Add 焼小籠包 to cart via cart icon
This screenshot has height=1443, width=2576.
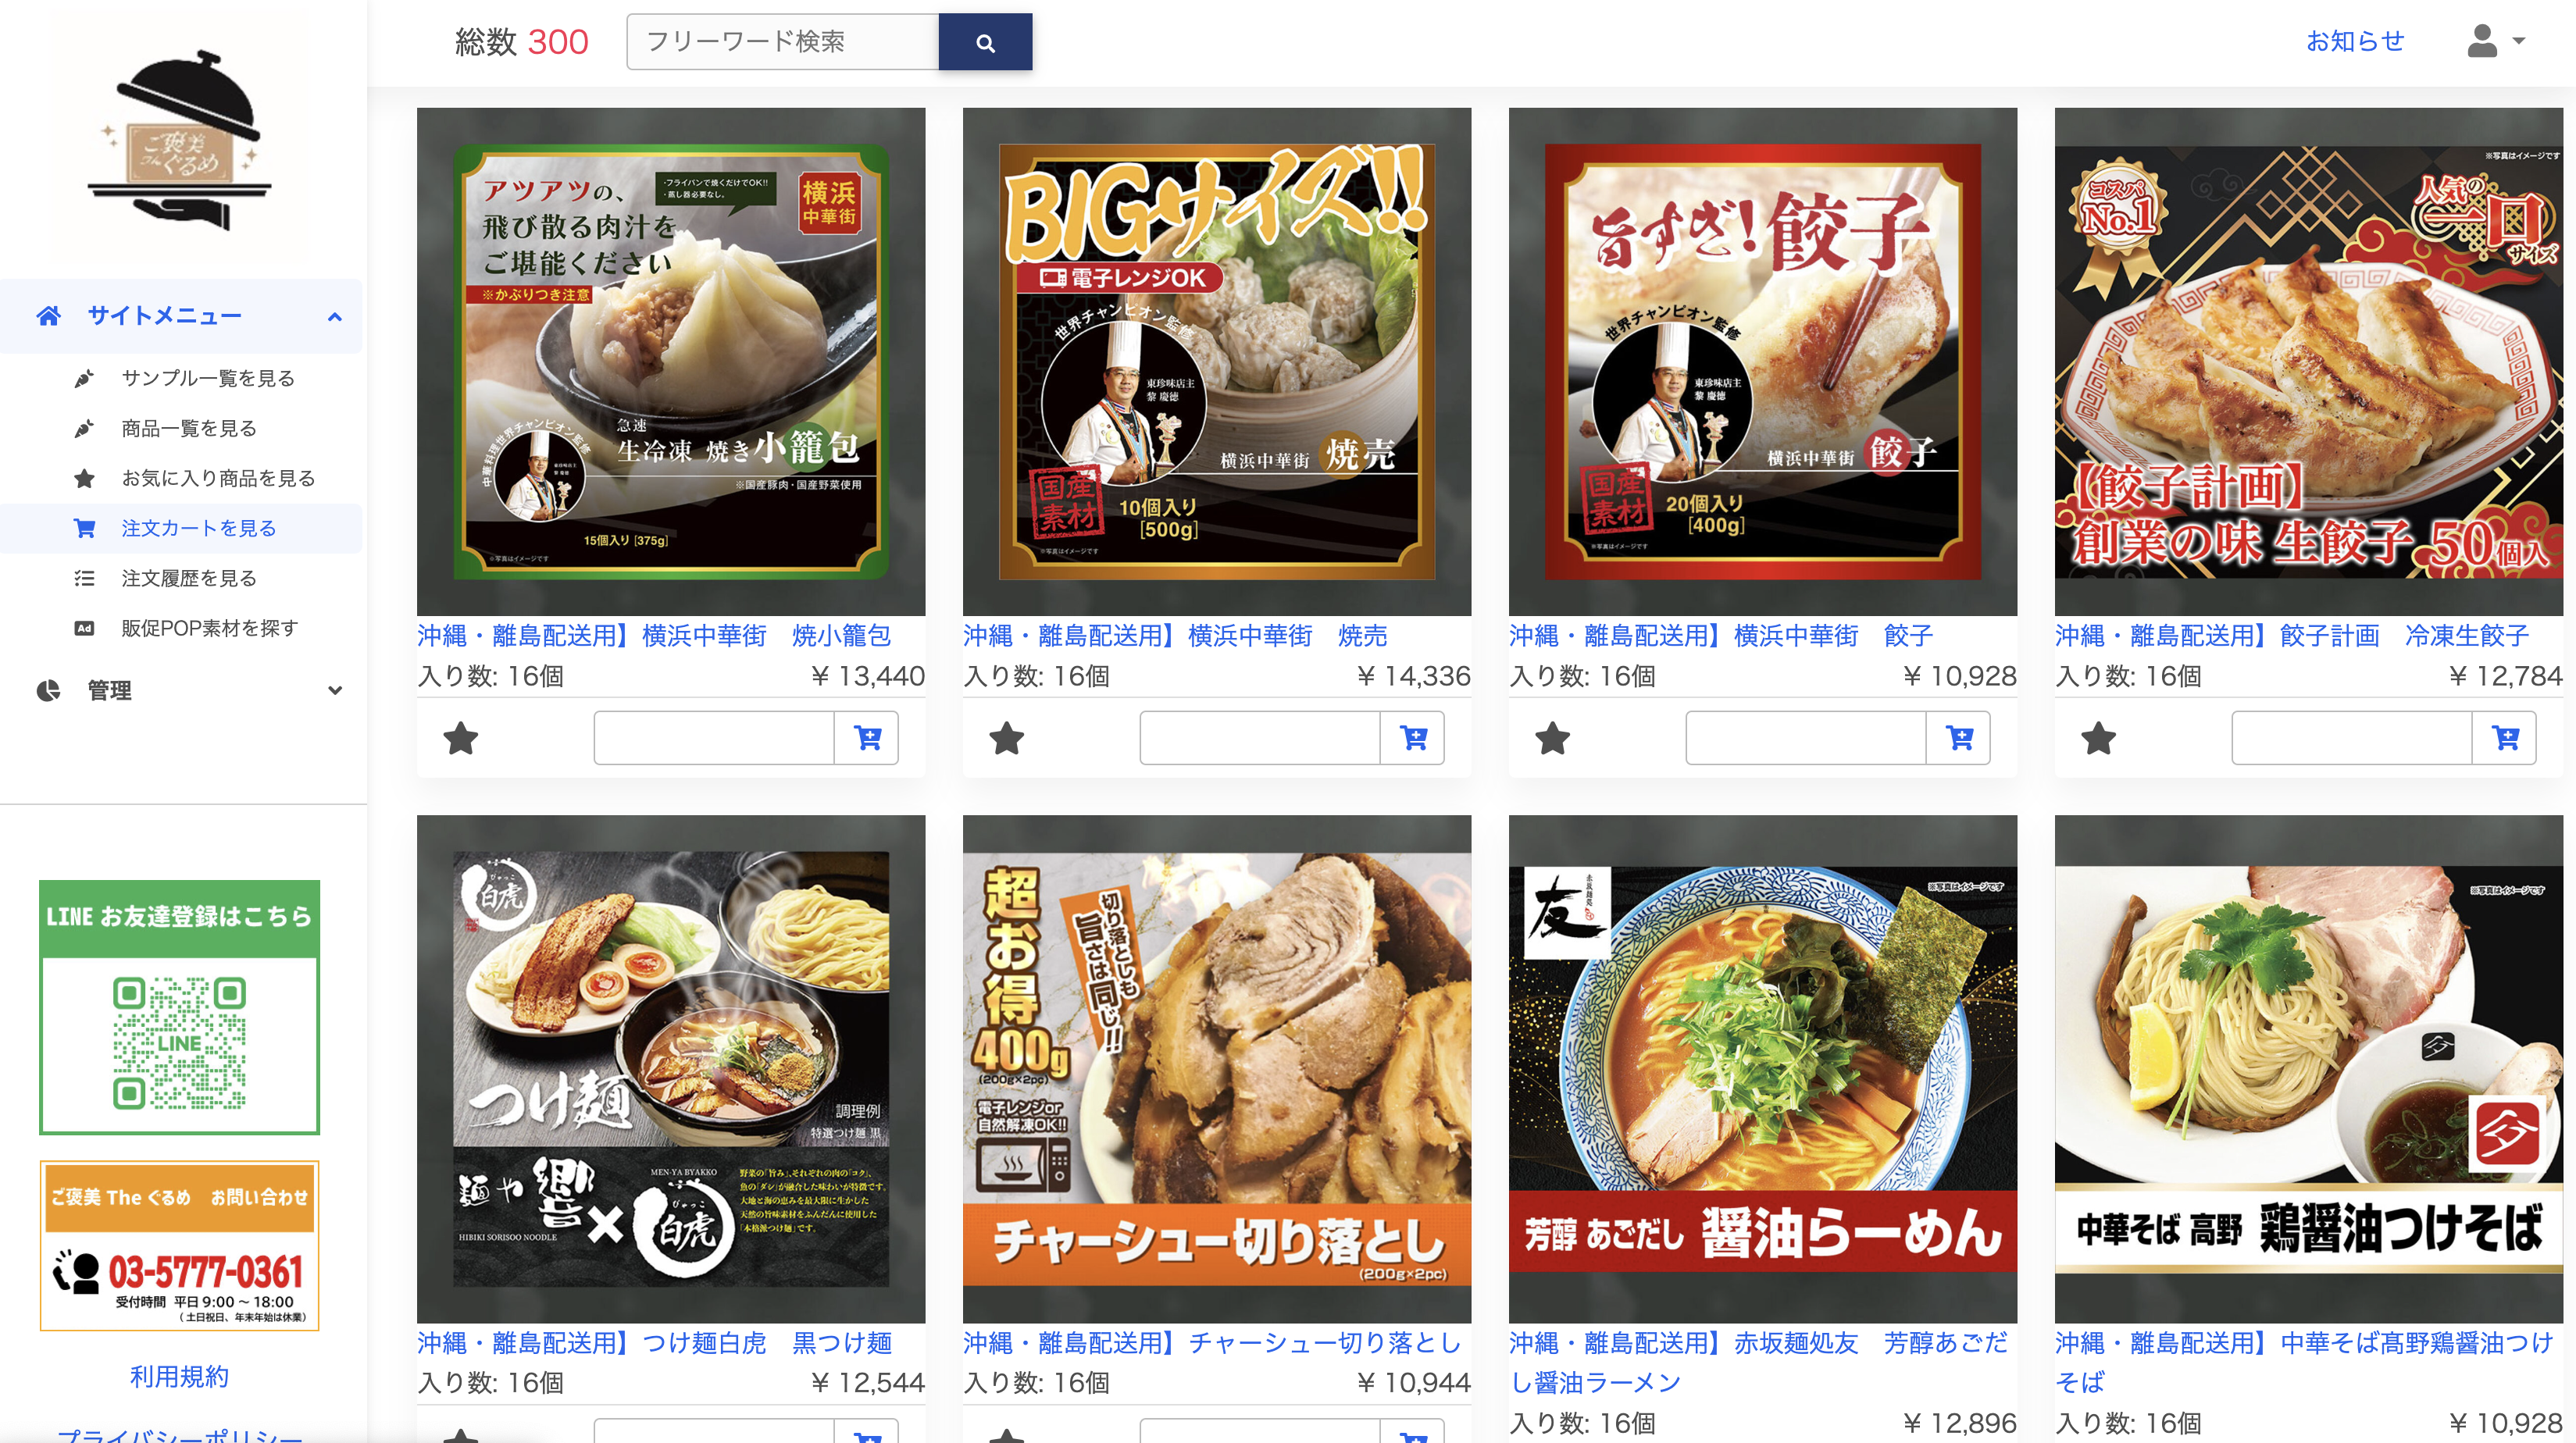(x=867, y=738)
